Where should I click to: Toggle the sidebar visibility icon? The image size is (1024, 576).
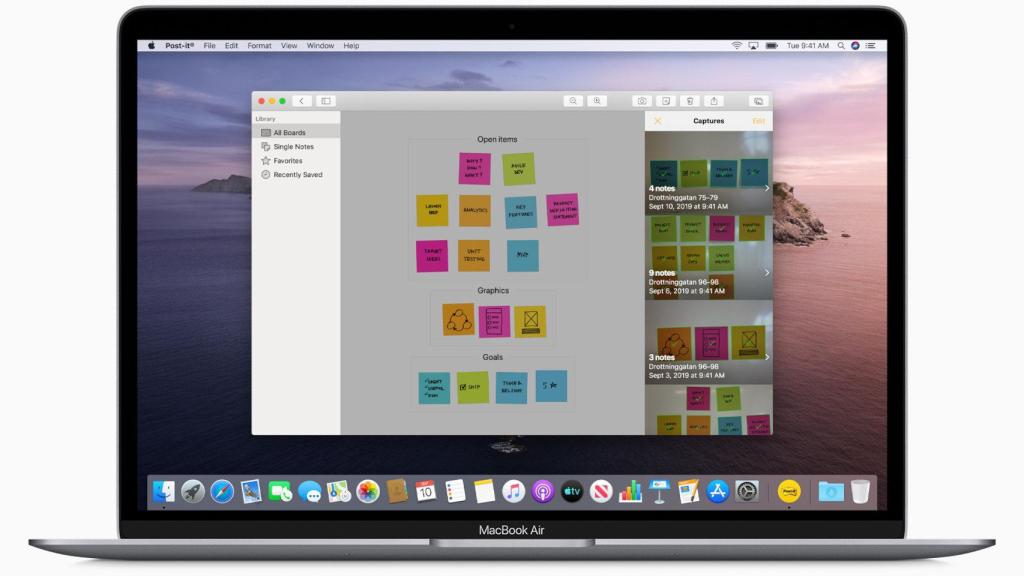tap(323, 100)
